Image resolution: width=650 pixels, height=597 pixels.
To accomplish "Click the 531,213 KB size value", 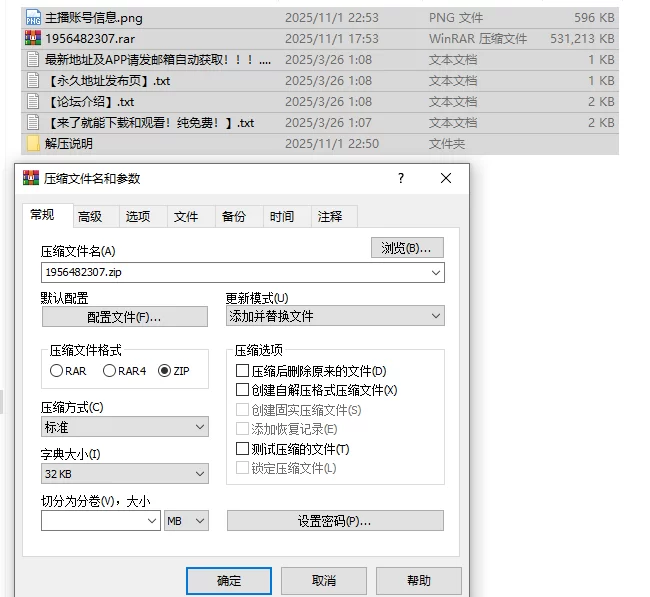I will 582,39.
